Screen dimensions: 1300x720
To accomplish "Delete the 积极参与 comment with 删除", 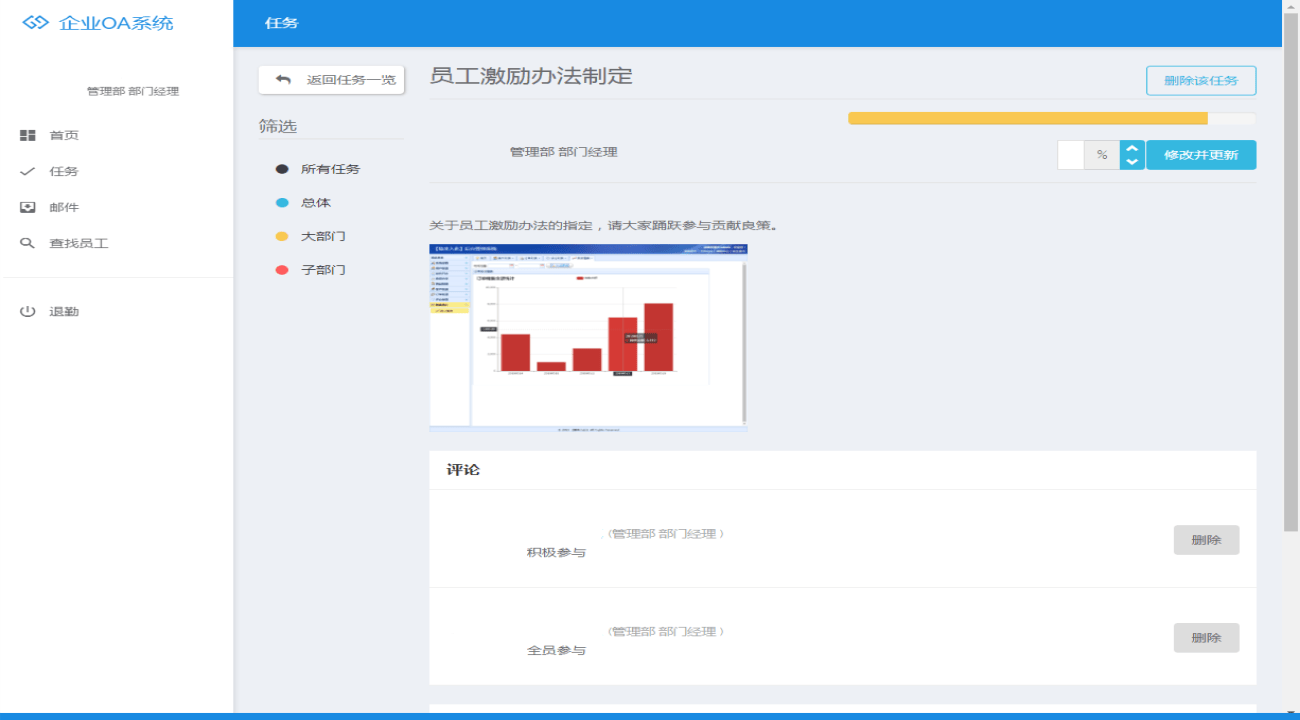I will [x=1206, y=540].
